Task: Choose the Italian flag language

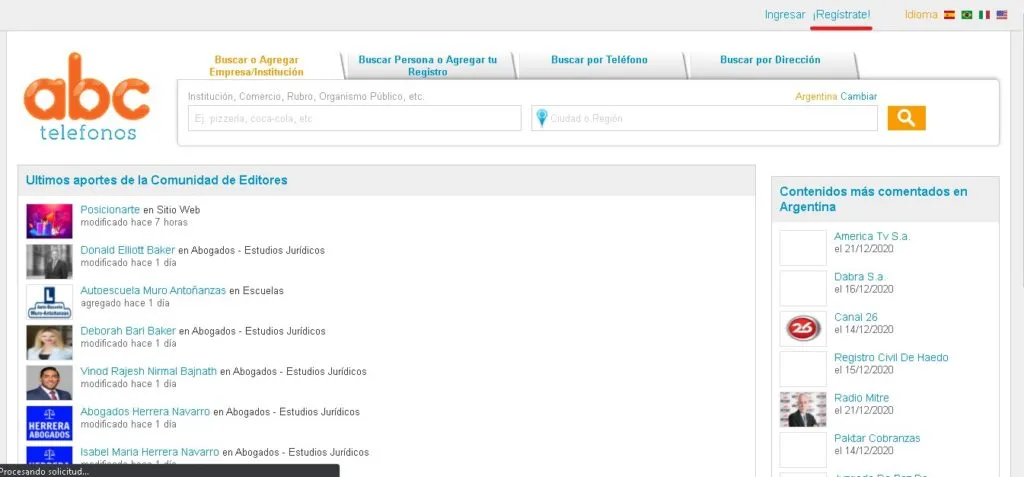Action: click(x=984, y=15)
